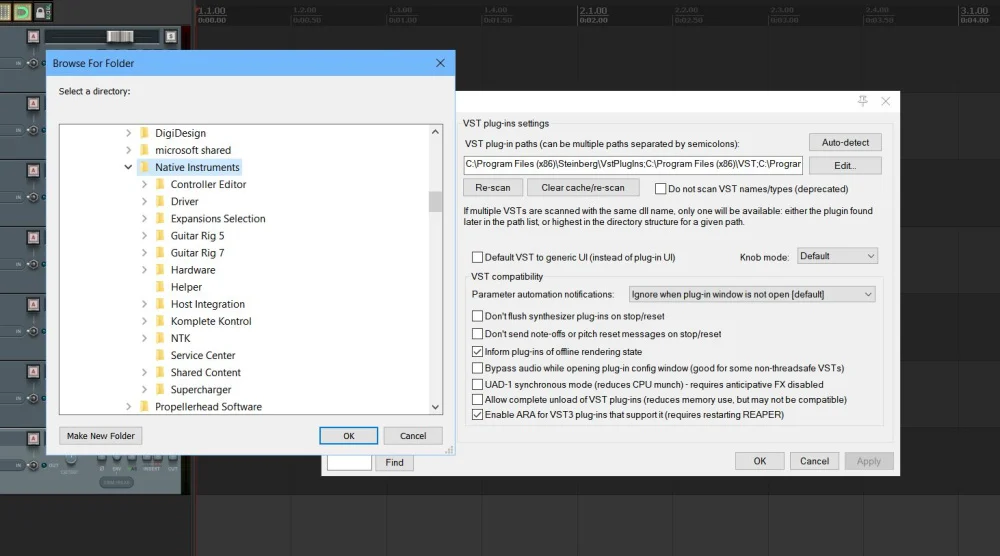Expand the Komplete Kontrol folder
This screenshot has height=556, width=1000.
[x=144, y=321]
